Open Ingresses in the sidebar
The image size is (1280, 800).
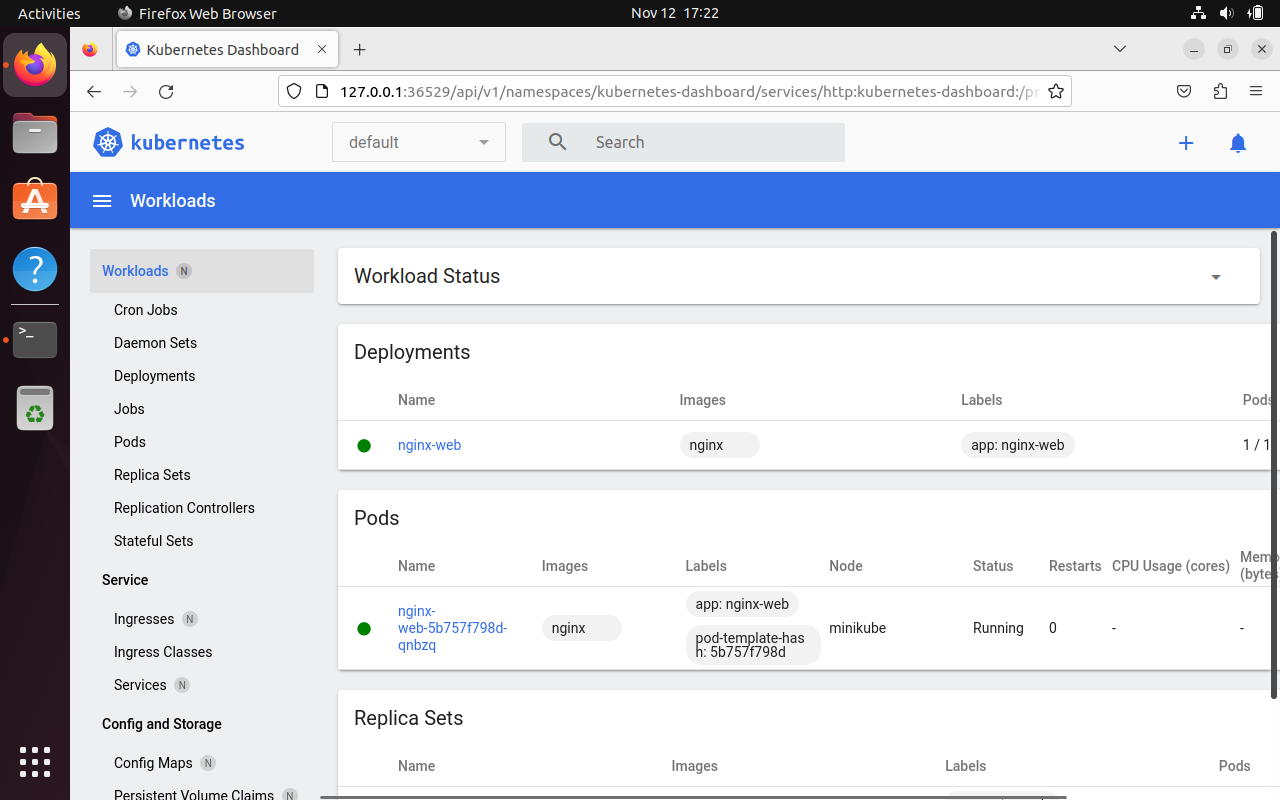tap(144, 619)
